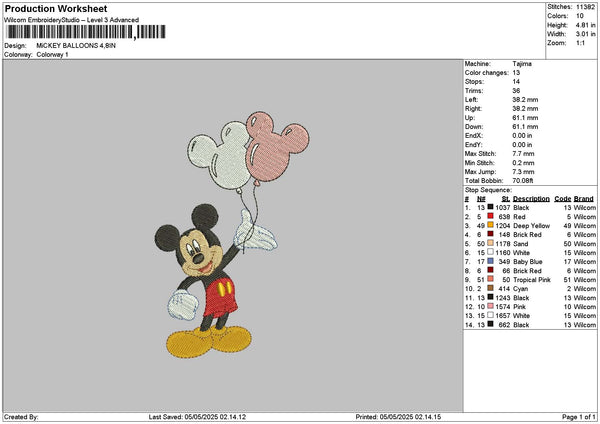Click the Machine value "Tajima"
The height and width of the screenshot is (424, 600).
(522, 64)
